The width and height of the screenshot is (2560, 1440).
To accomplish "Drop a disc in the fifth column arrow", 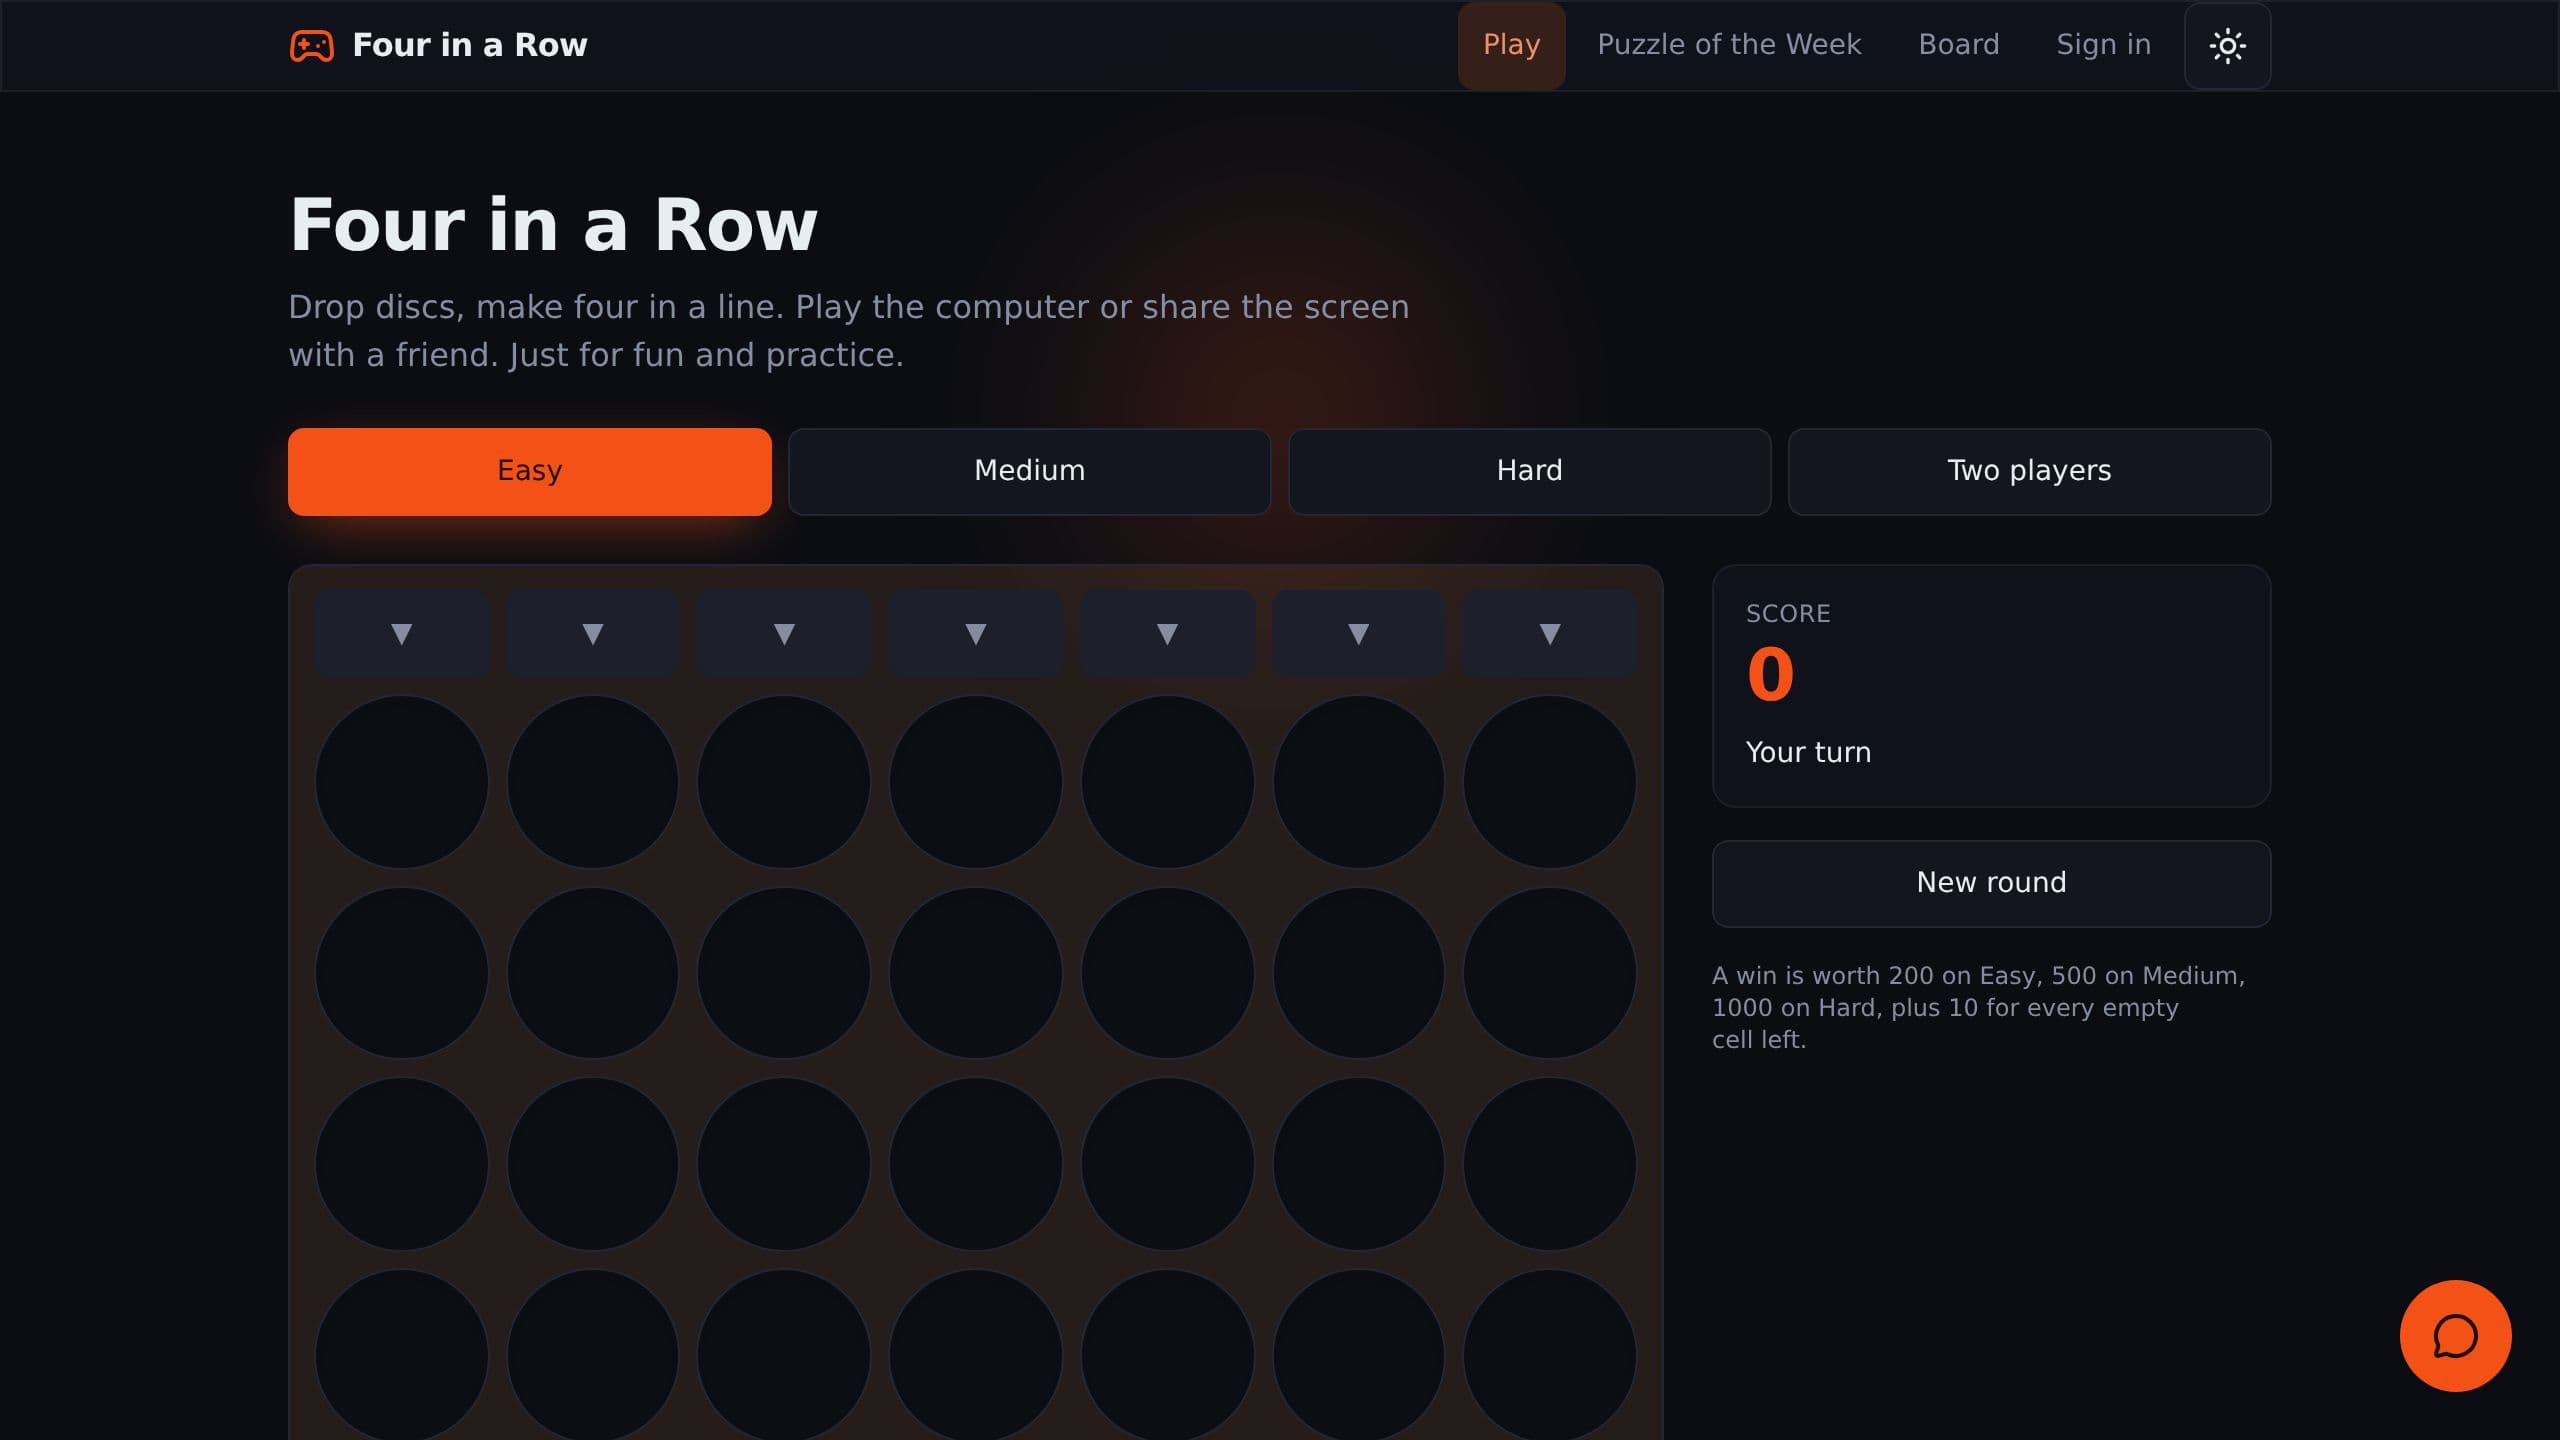I will tap(1167, 633).
